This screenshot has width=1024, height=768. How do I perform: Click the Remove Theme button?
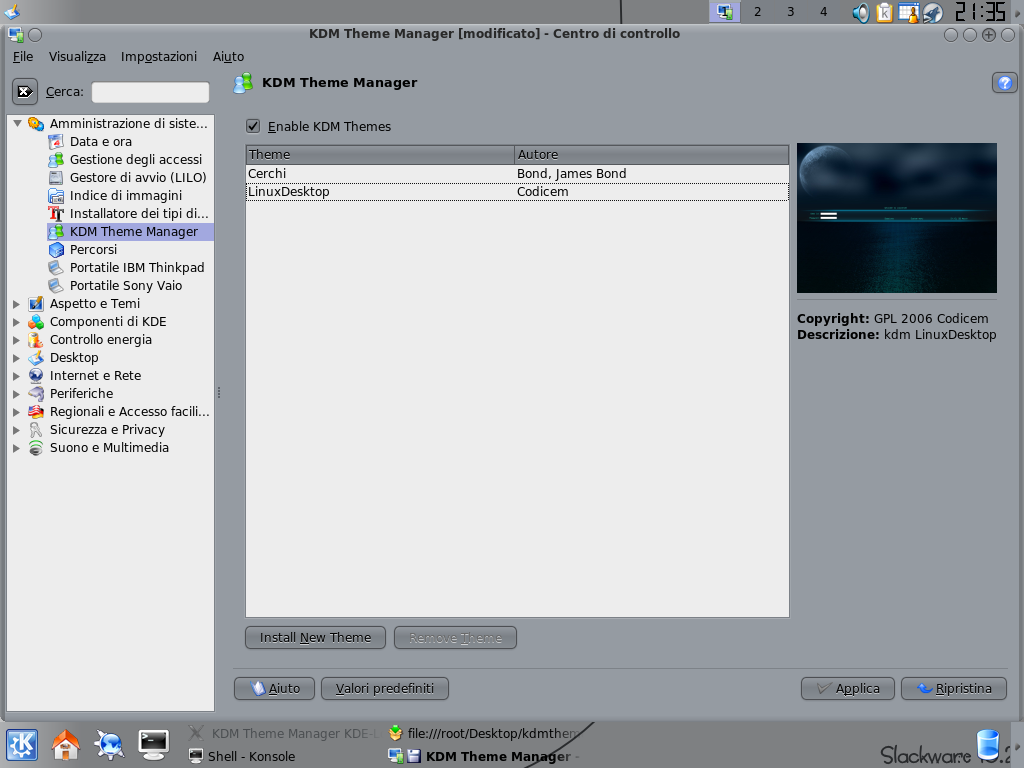[x=455, y=637]
